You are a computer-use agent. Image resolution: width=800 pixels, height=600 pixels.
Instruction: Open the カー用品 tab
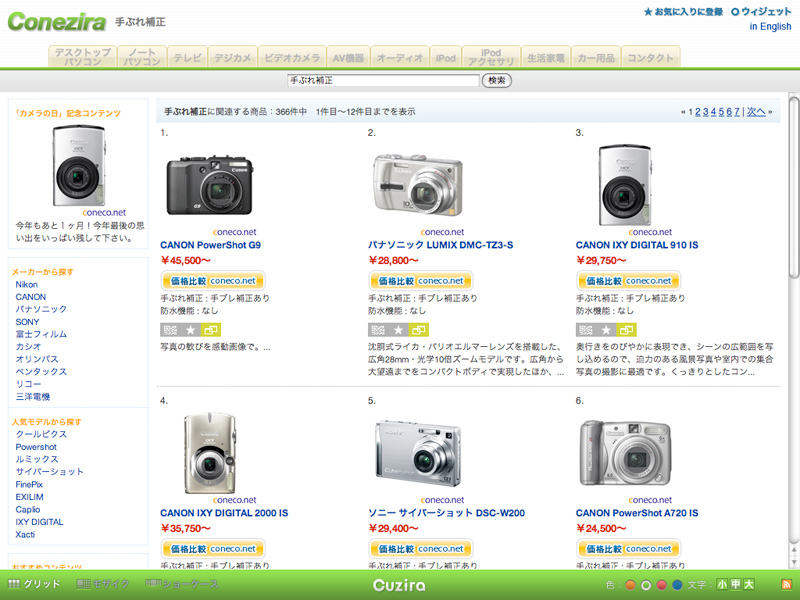point(596,57)
